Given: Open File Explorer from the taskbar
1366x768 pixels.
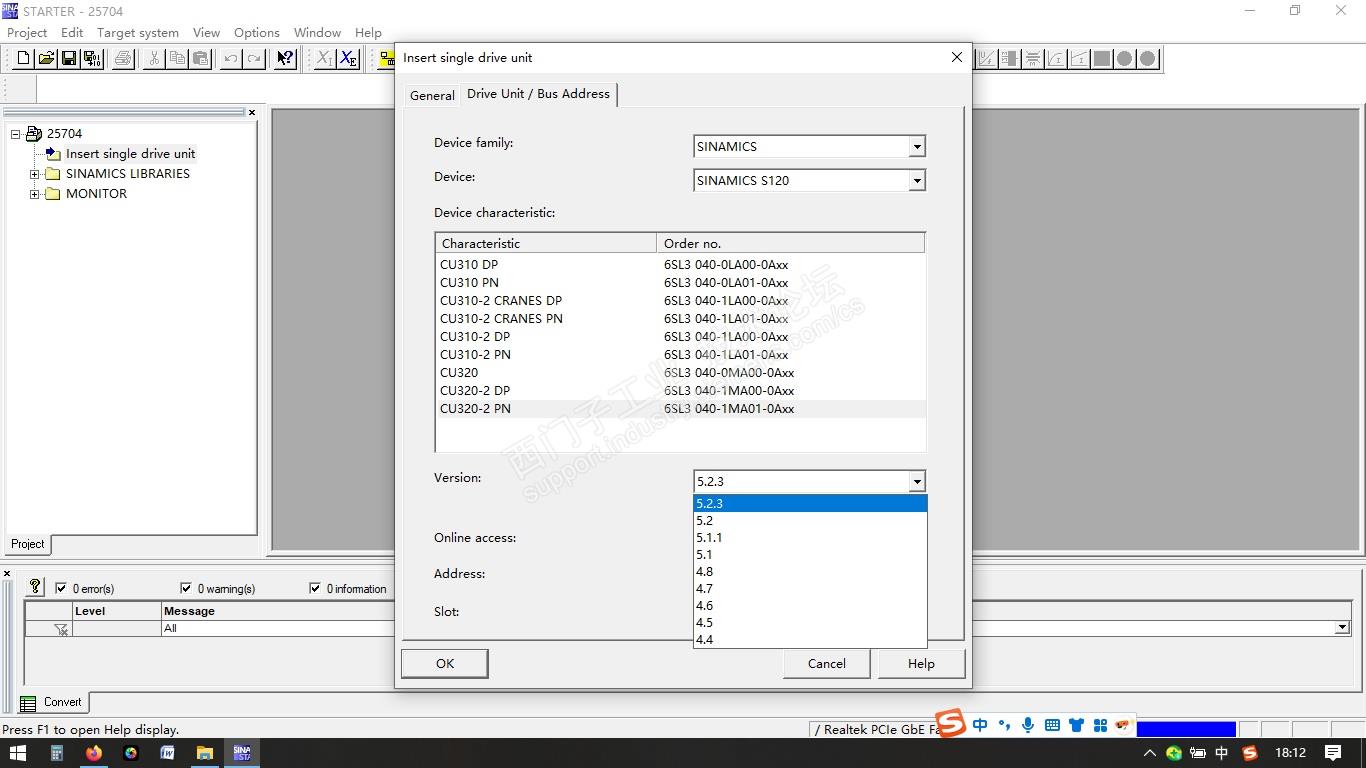Looking at the screenshot, I should point(205,753).
